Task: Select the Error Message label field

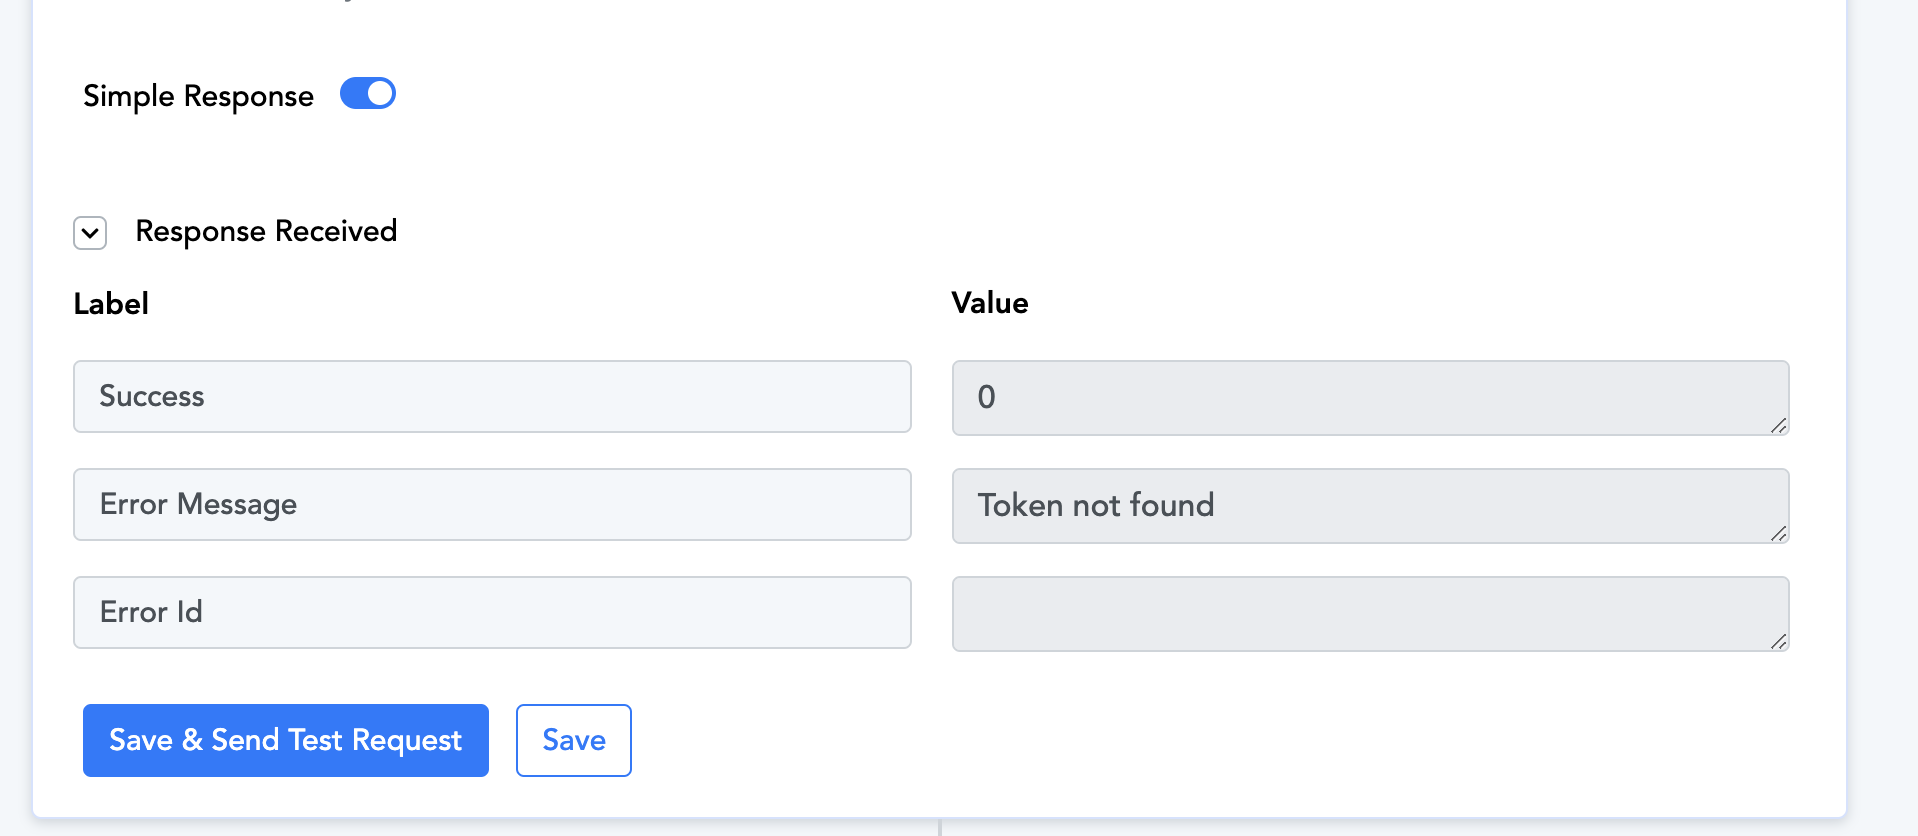Action: [492, 505]
